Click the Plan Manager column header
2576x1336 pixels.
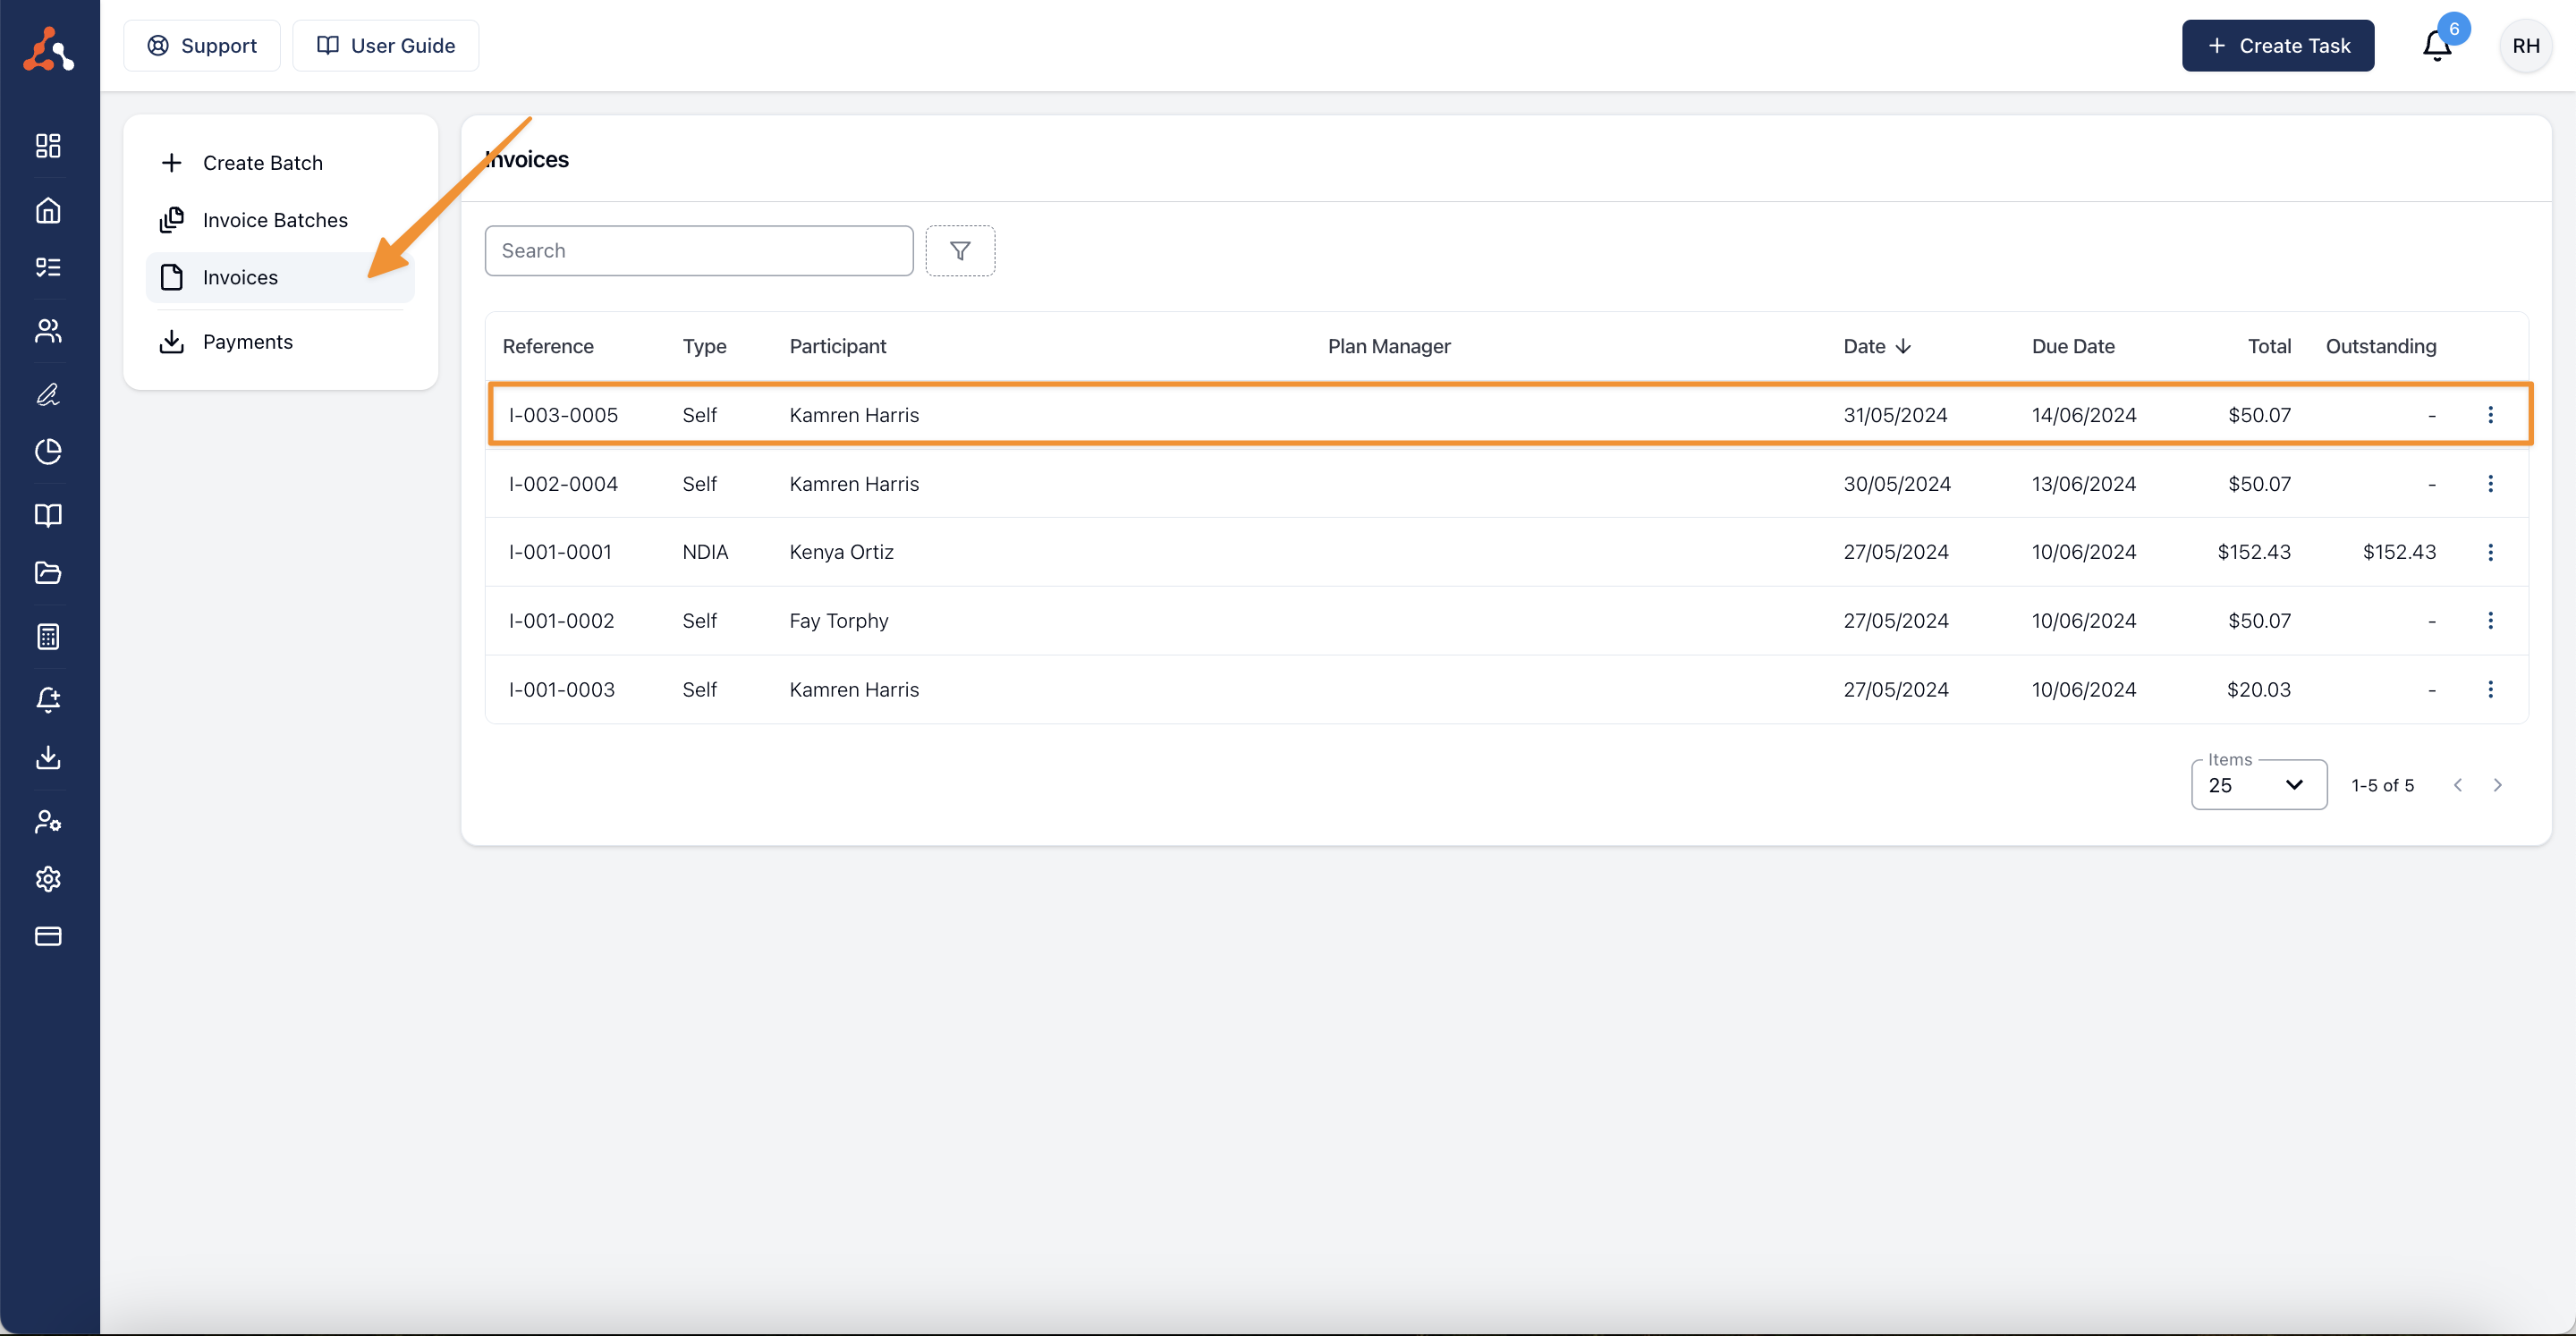coord(1388,346)
